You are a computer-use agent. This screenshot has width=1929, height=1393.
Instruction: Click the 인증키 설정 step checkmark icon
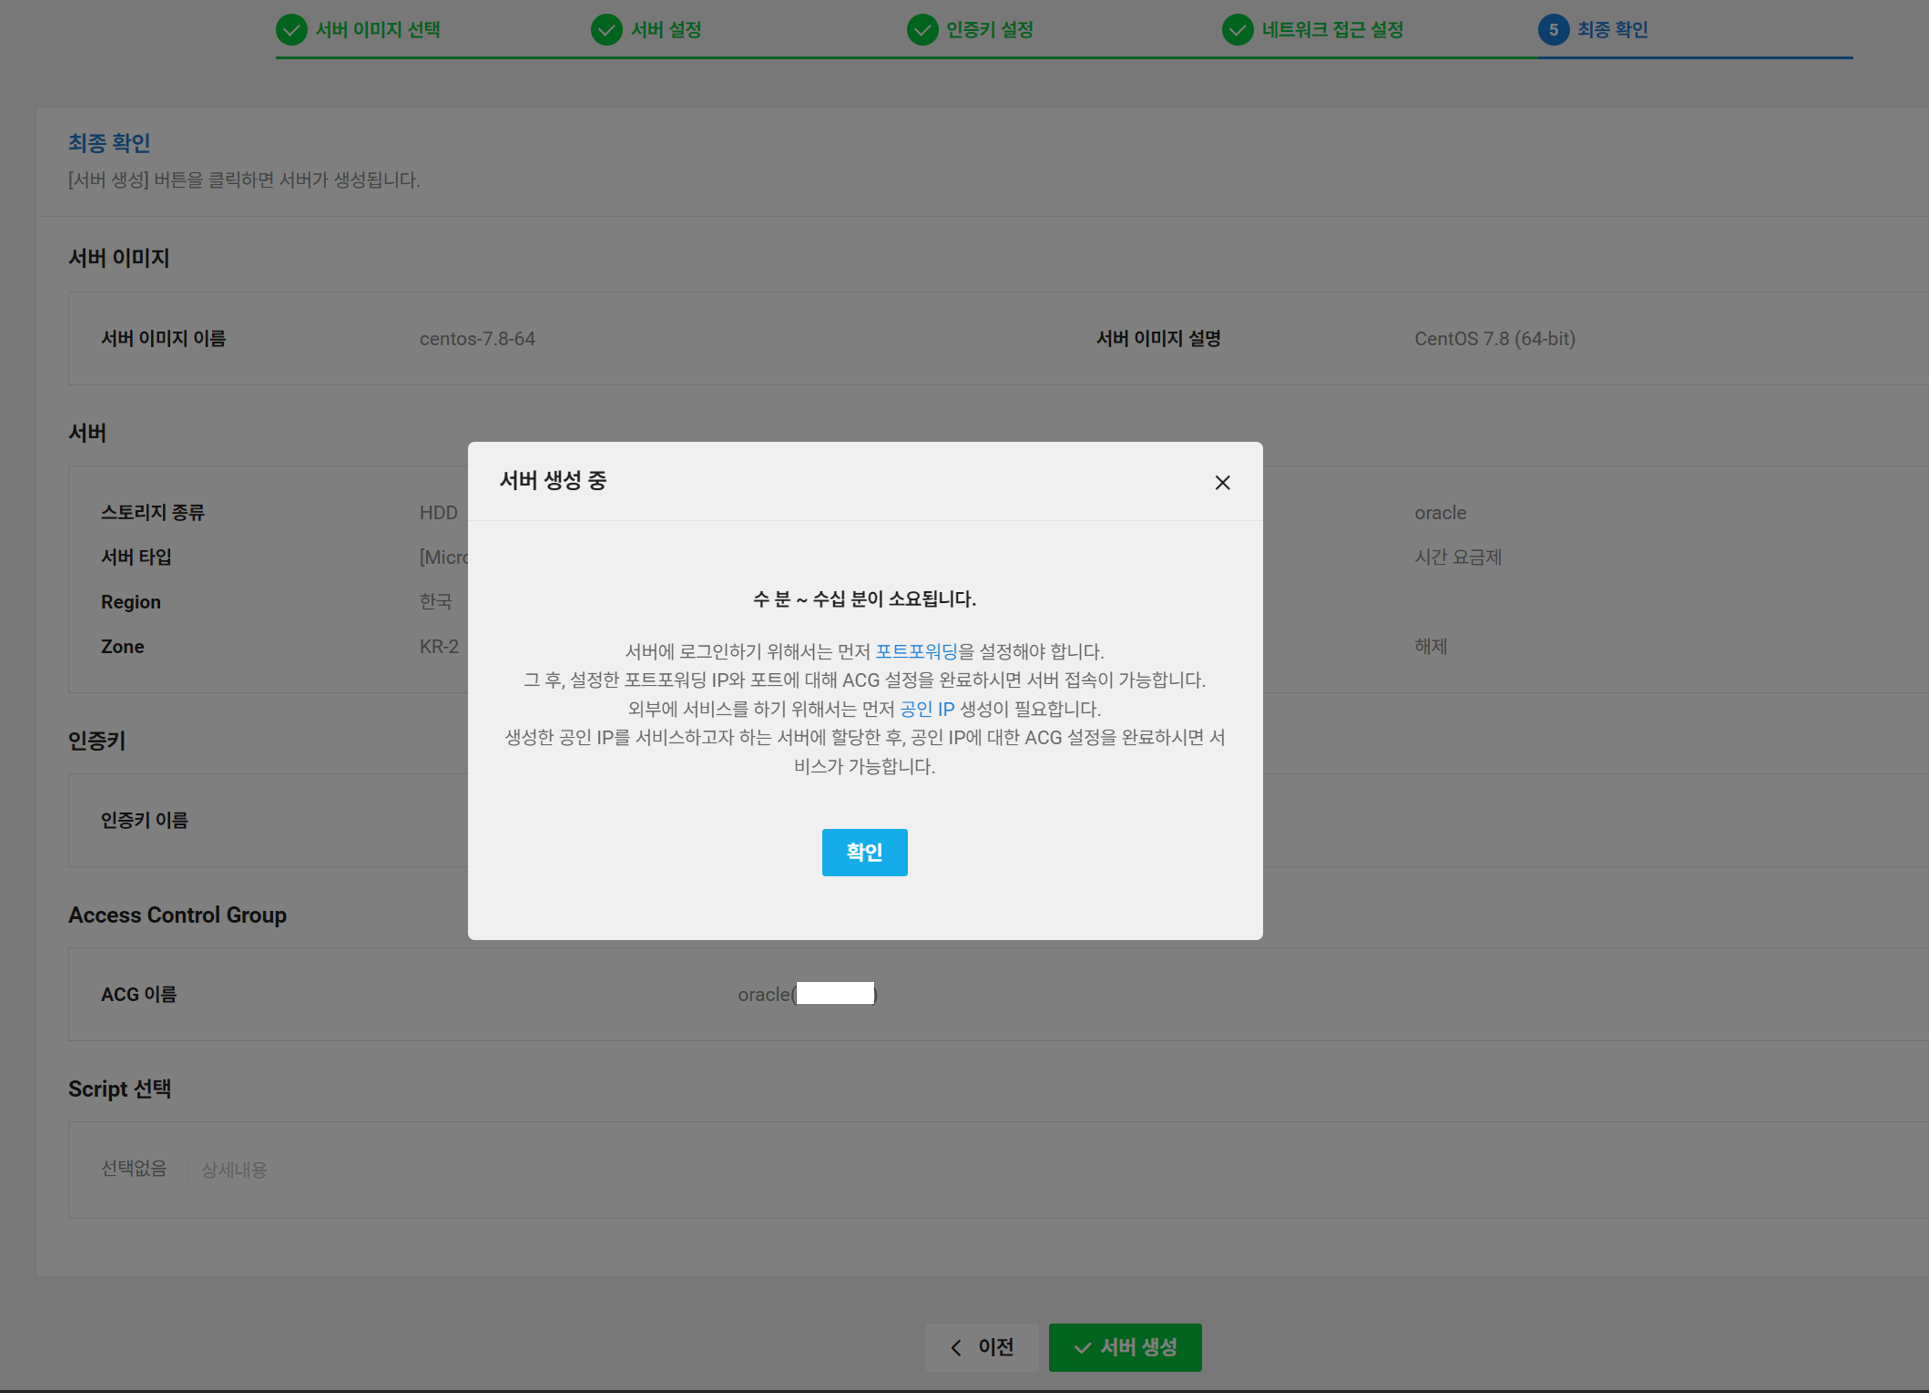pyautogui.click(x=921, y=30)
